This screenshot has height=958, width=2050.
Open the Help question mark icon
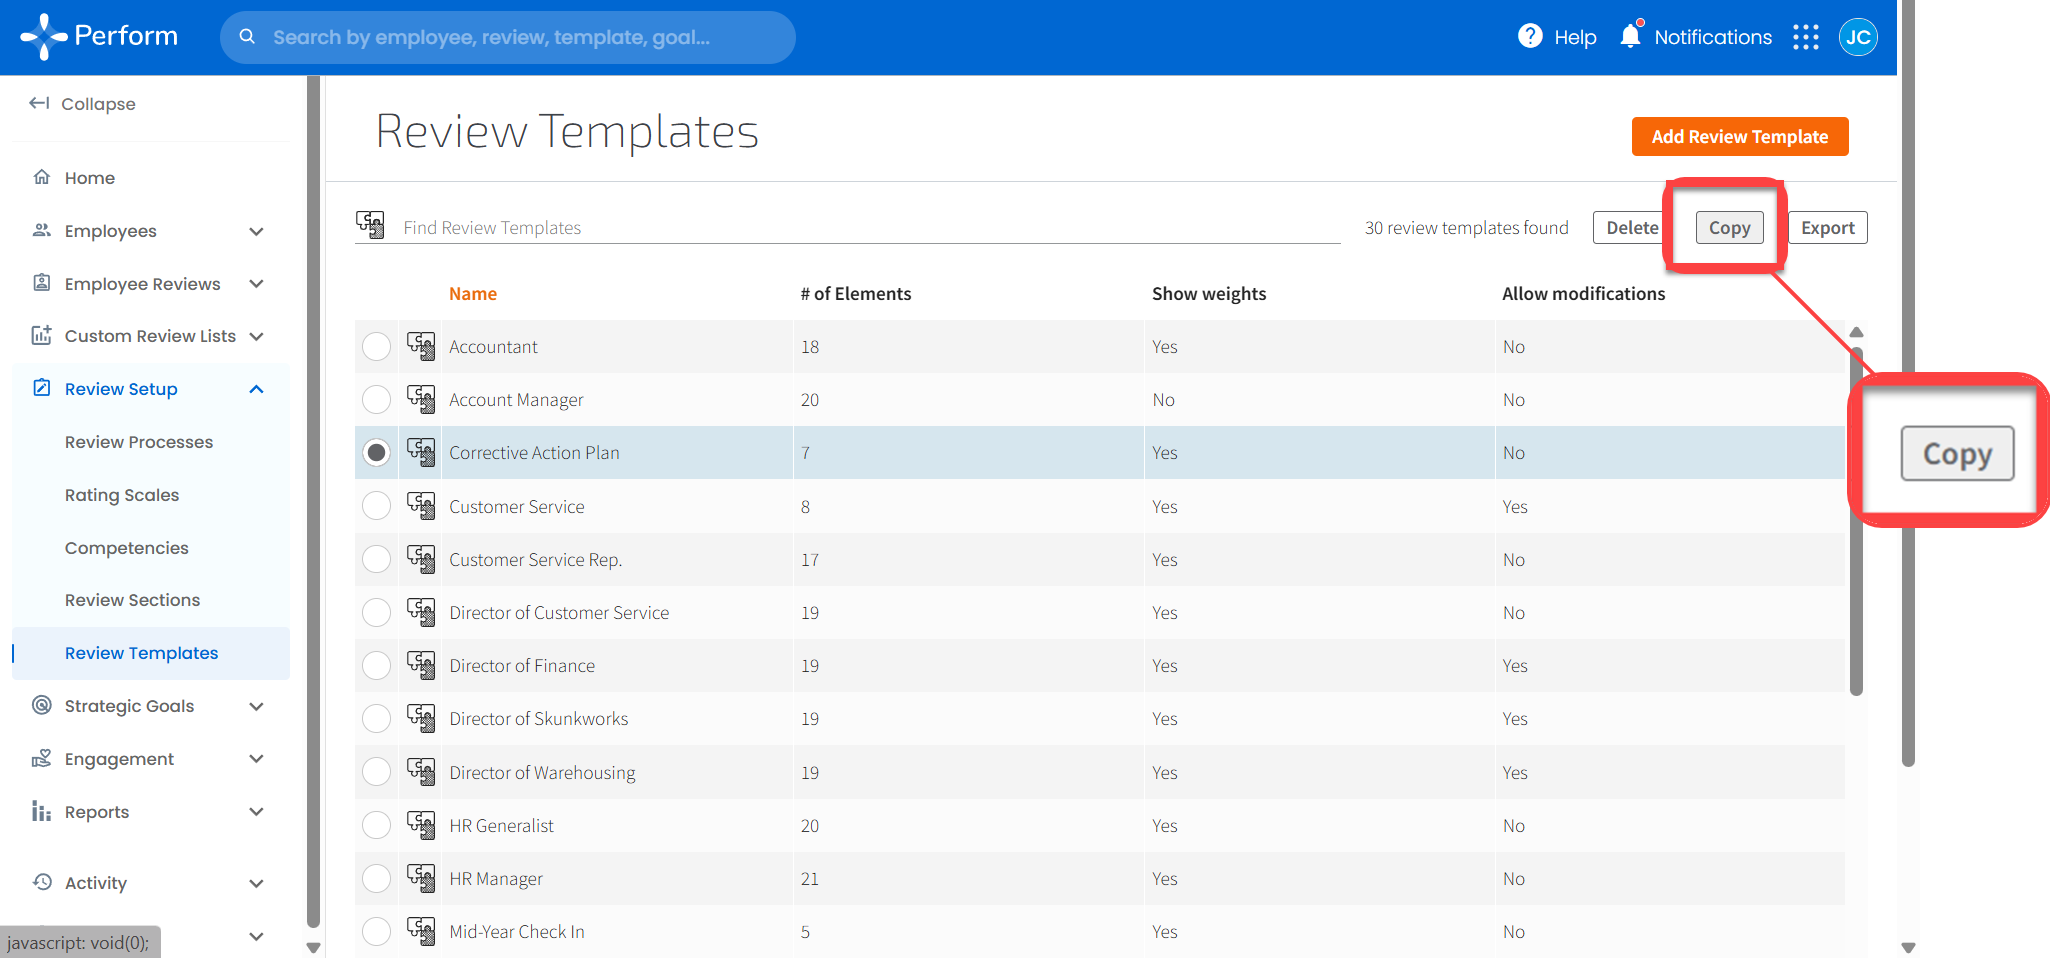pos(1530,36)
